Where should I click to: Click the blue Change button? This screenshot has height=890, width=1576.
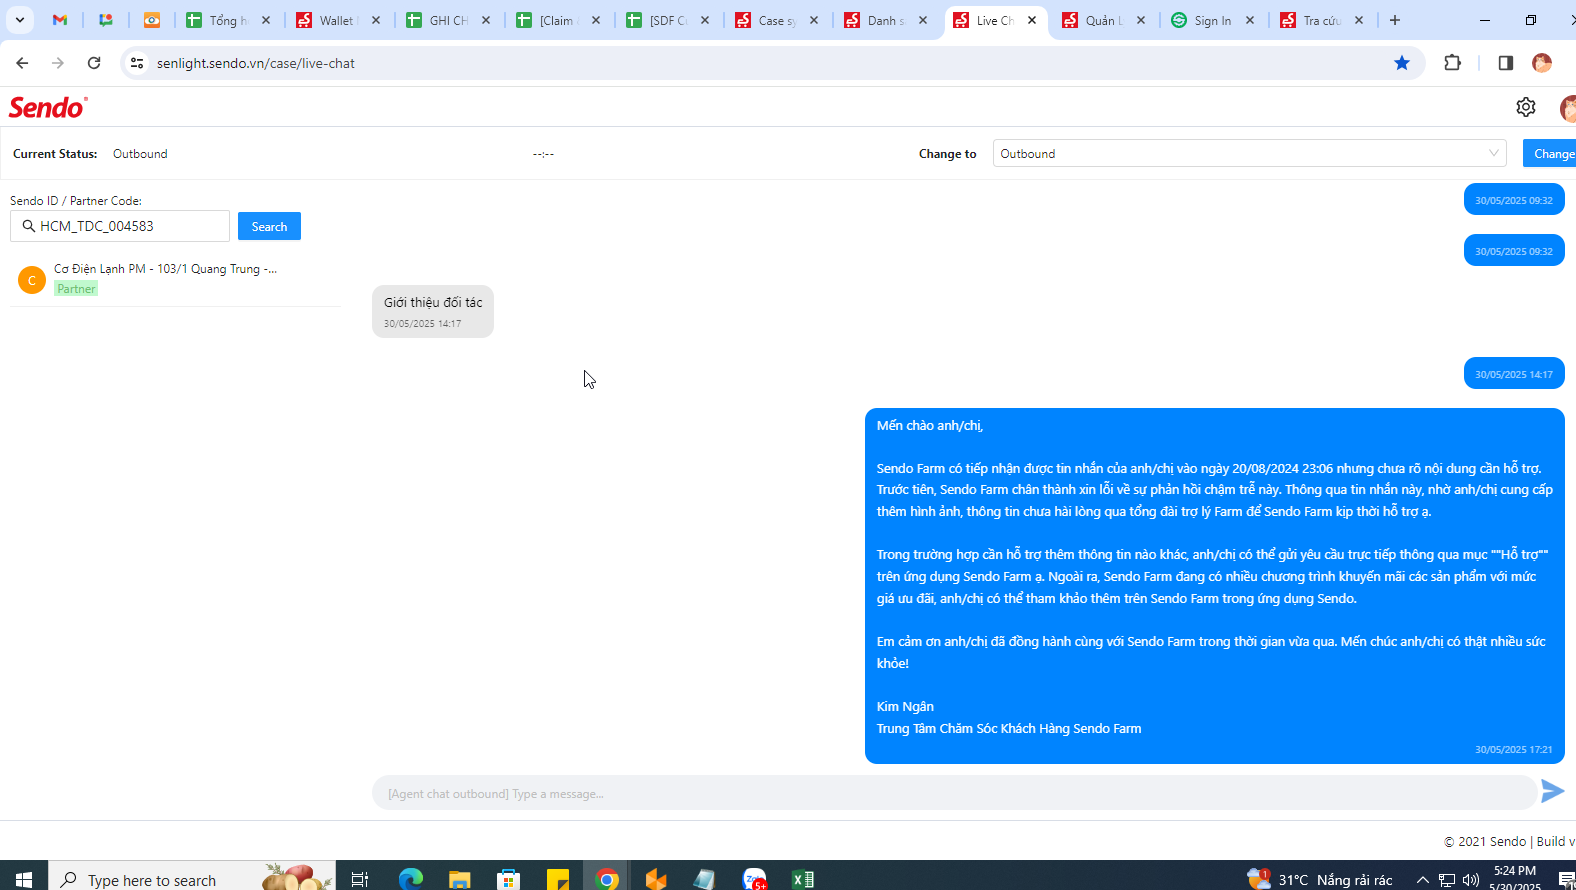1551,153
